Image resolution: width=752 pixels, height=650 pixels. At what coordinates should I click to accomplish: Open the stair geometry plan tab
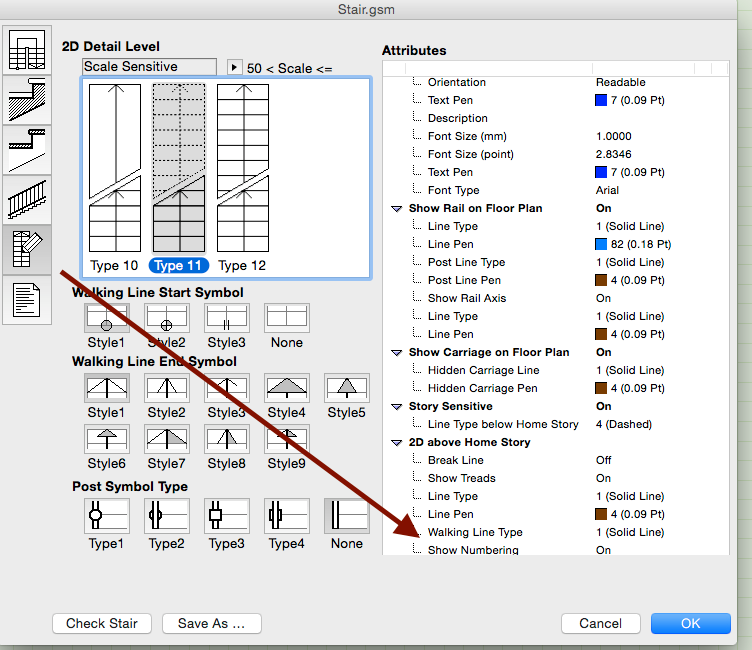click(27, 50)
